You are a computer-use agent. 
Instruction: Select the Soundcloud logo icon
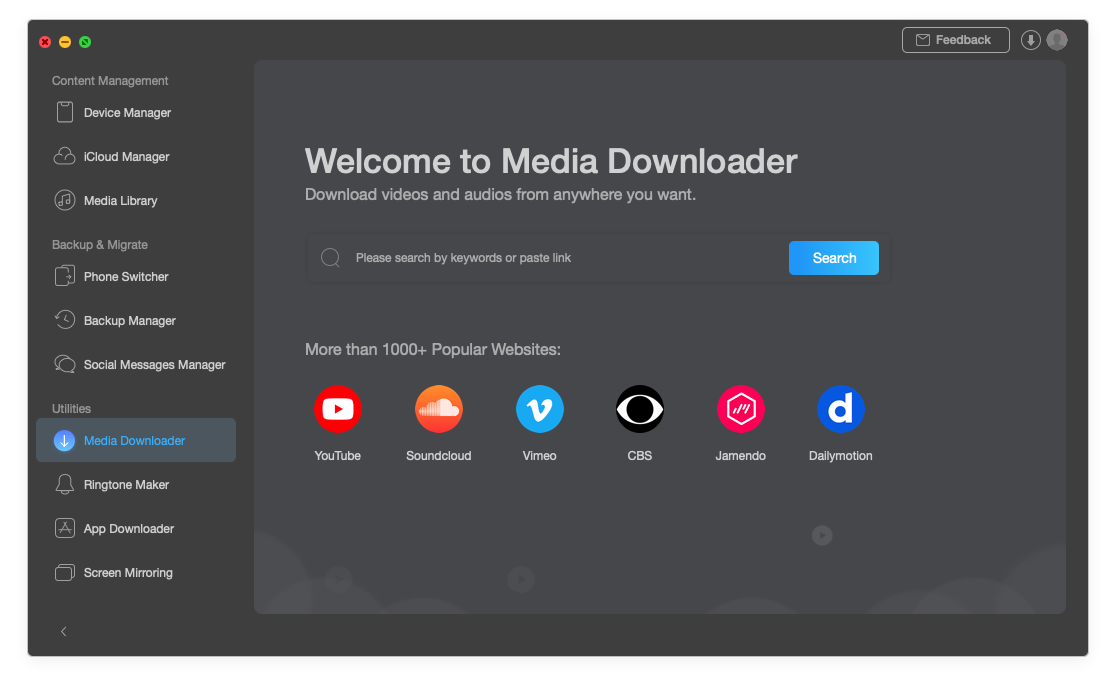pyautogui.click(x=438, y=409)
